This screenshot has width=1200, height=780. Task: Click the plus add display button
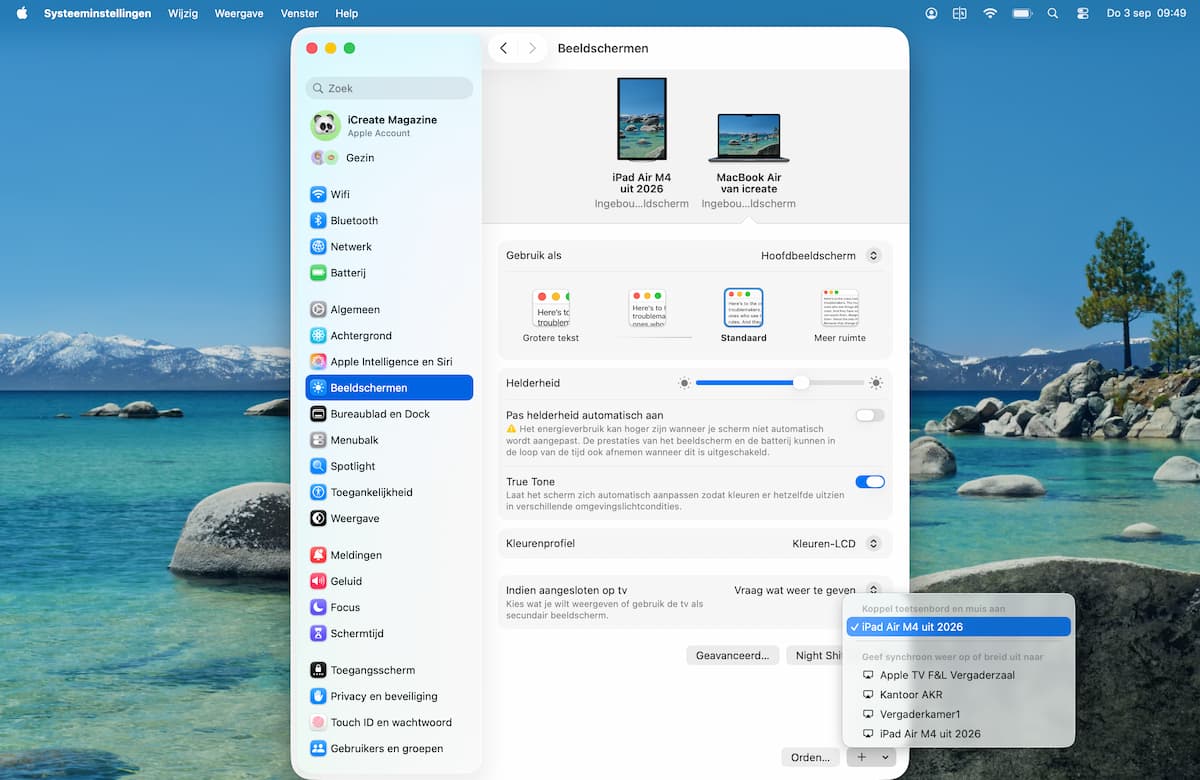[862, 757]
